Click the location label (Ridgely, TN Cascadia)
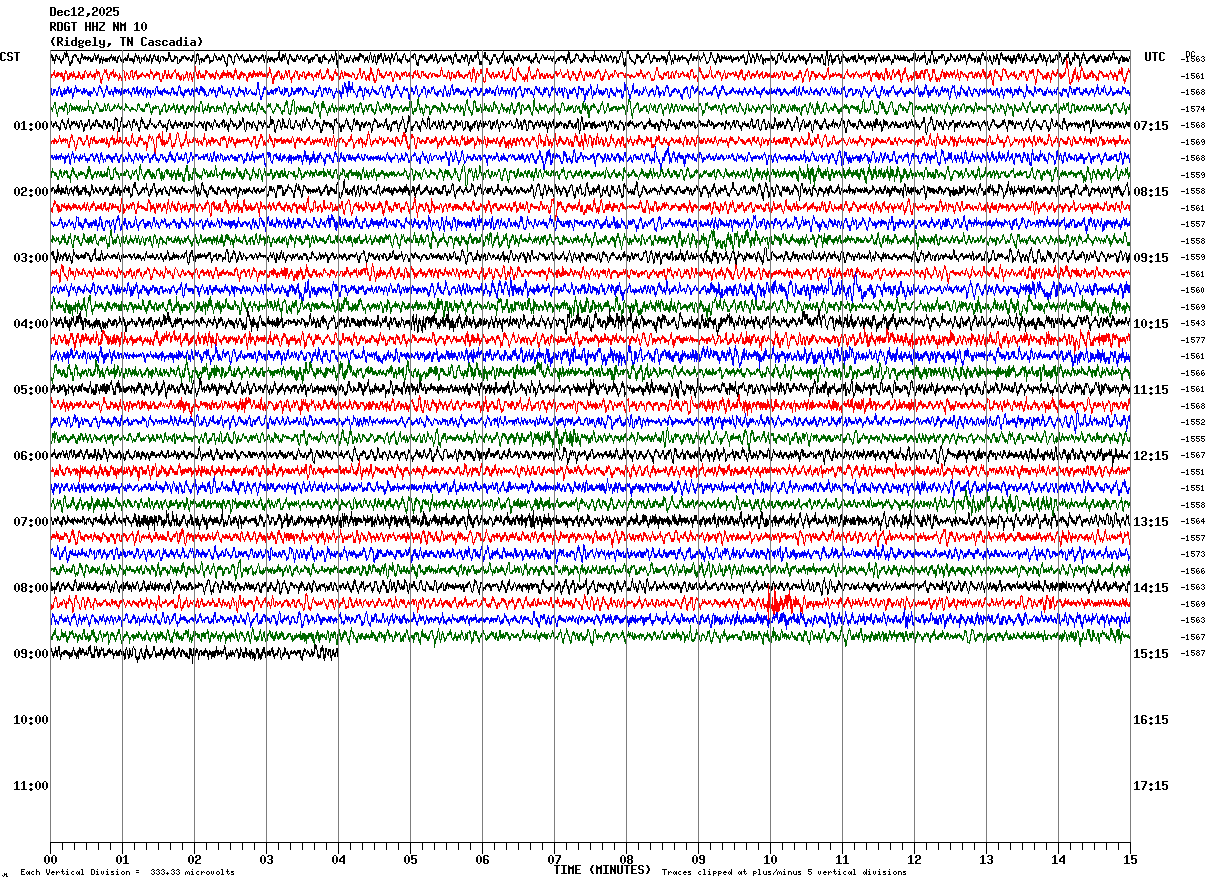Screen dimensions: 1210x886 pyautogui.click(x=126, y=42)
